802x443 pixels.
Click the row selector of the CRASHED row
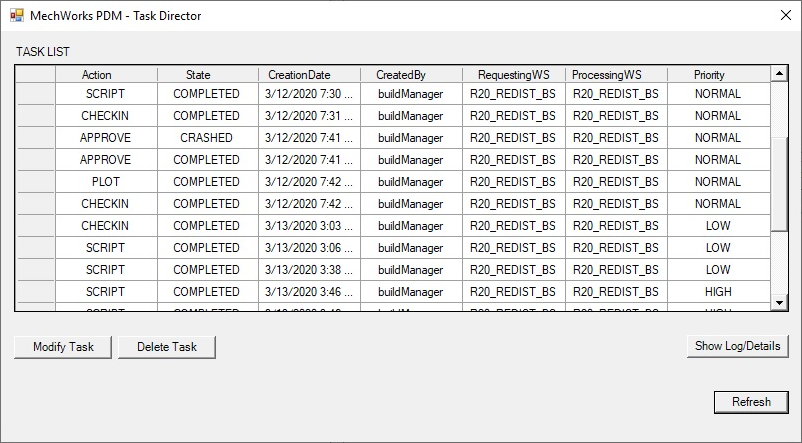point(35,138)
